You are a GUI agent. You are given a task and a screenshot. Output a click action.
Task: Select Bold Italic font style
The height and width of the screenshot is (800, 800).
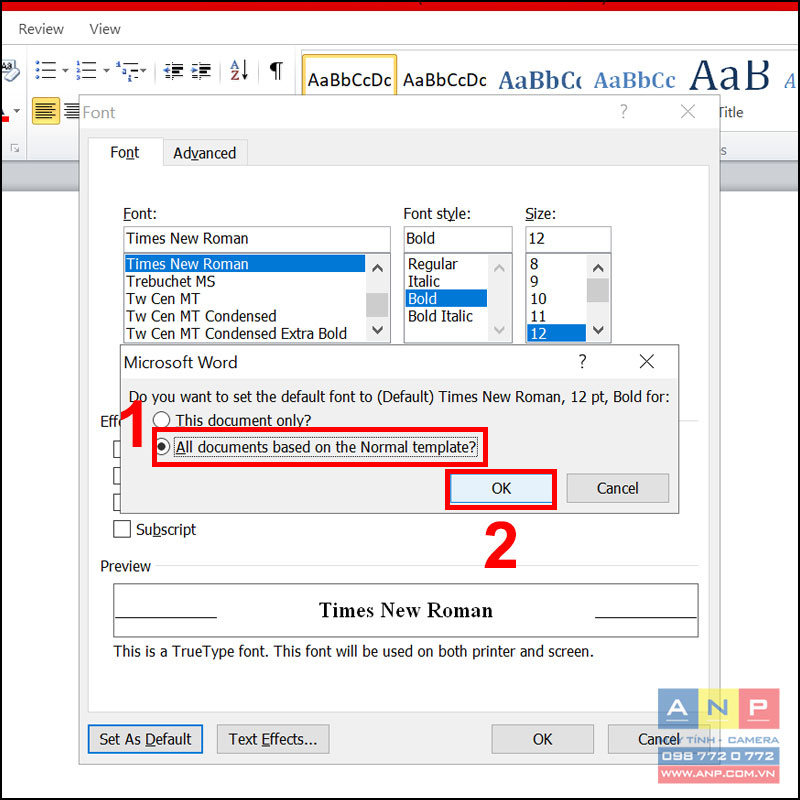pyautogui.click(x=446, y=316)
